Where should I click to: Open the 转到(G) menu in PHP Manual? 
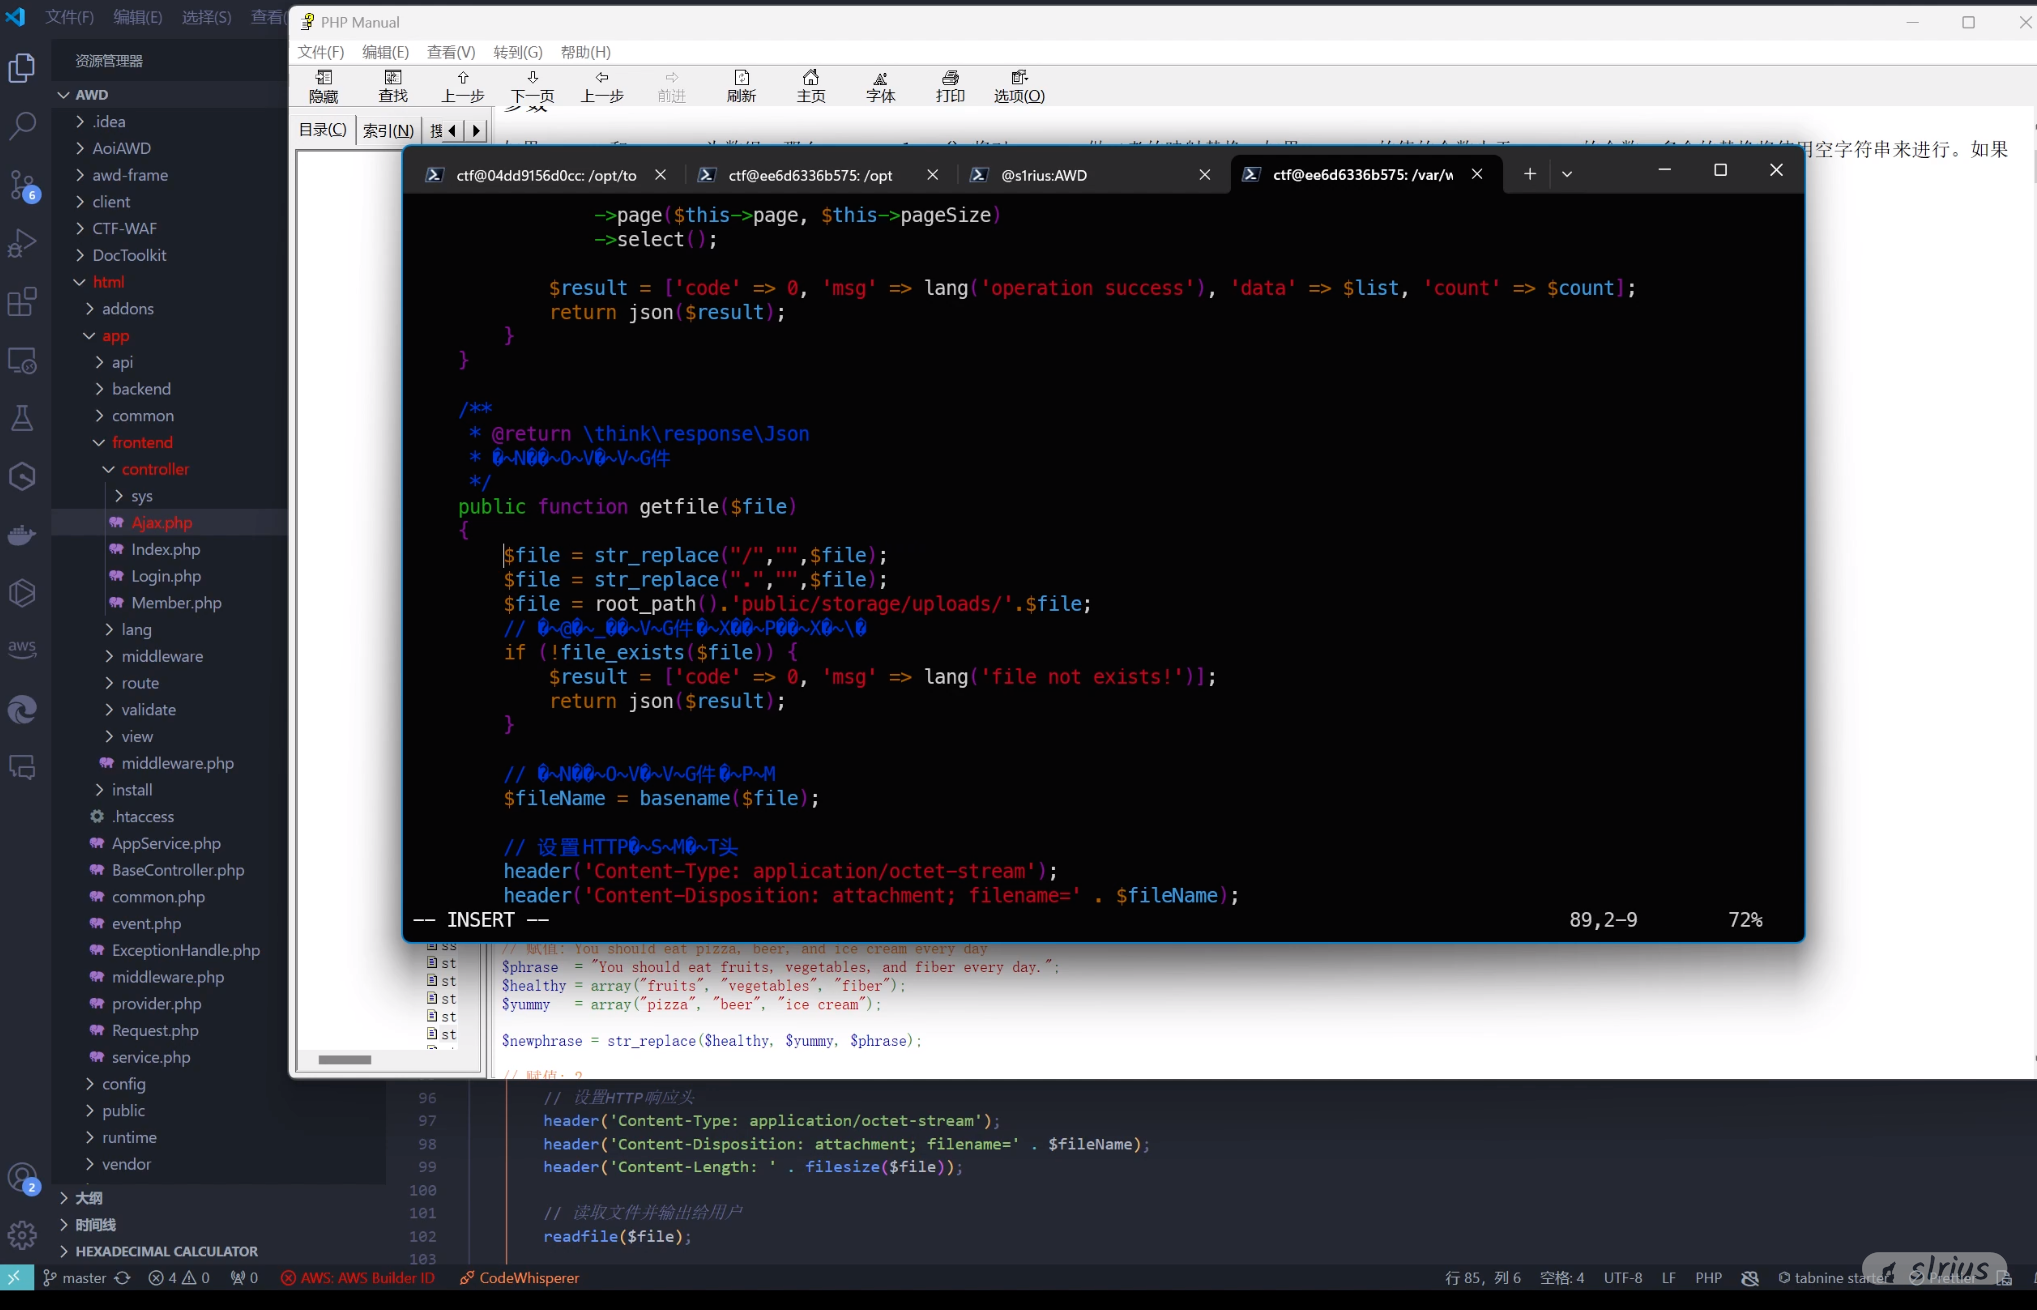[x=517, y=52]
